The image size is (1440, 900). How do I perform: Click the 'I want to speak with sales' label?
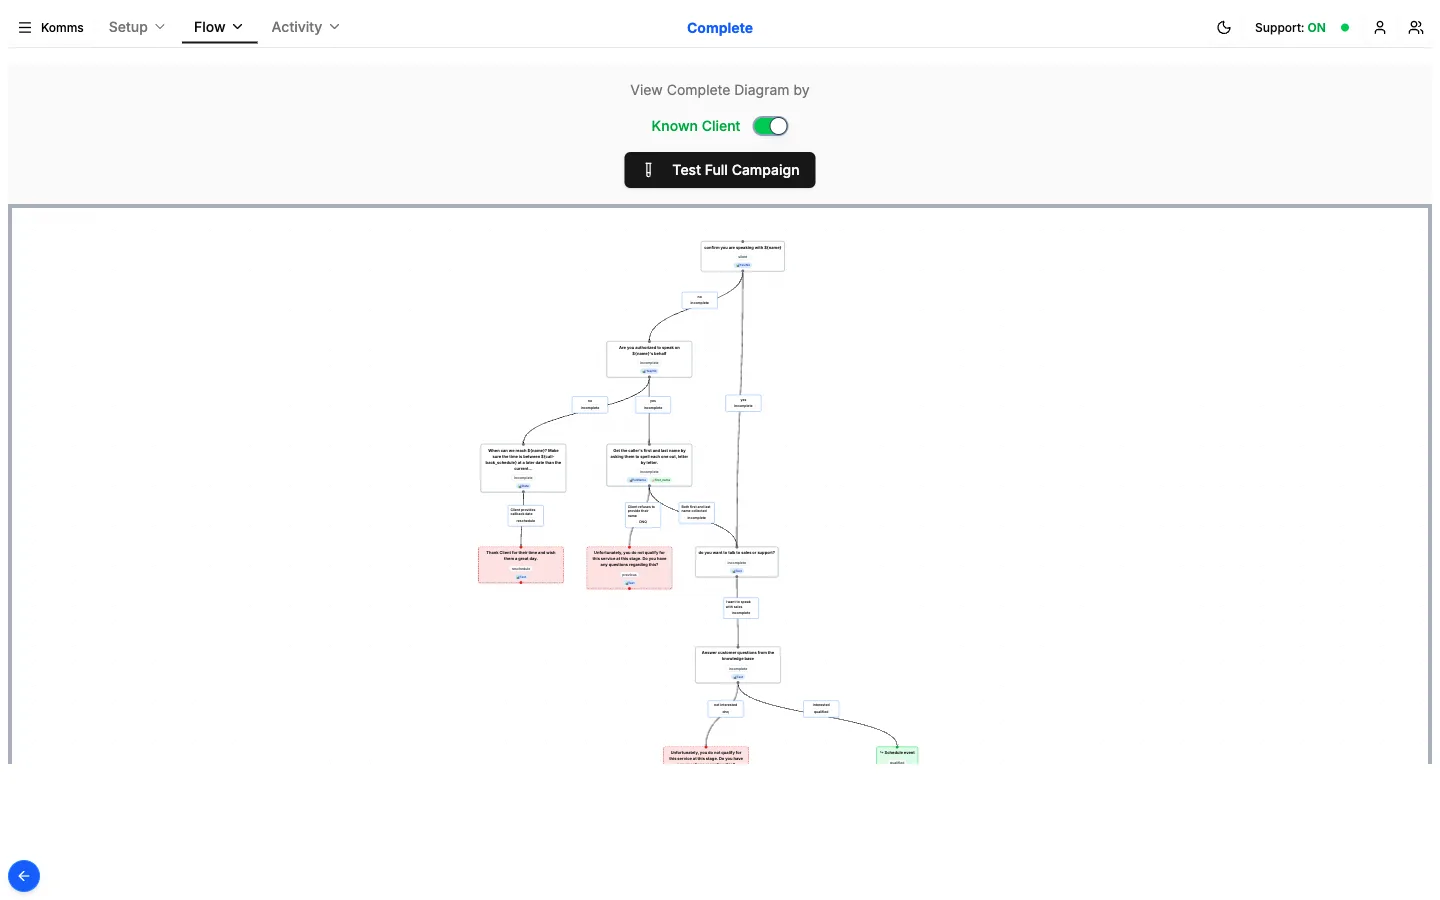741,608
